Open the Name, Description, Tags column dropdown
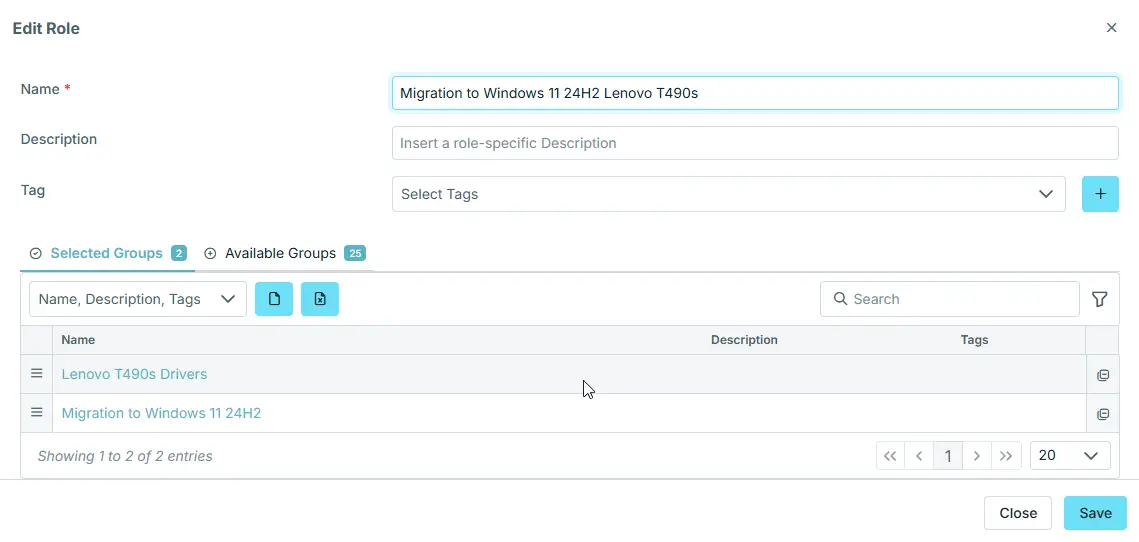This screenshot has height=542, width=1139. pos(138,299)
